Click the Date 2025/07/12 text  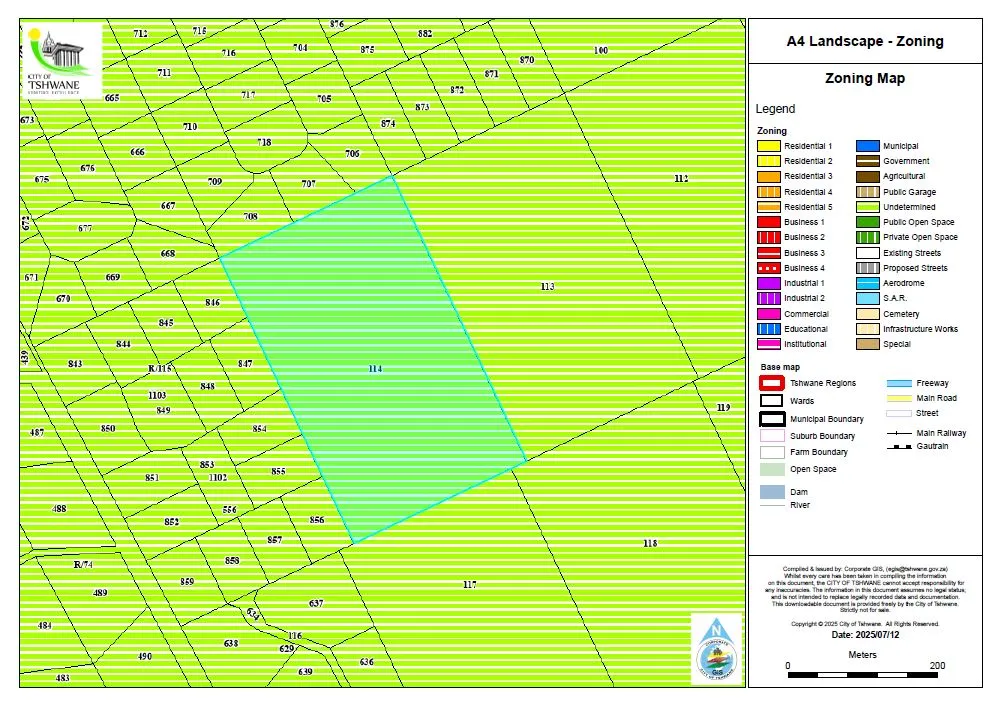[x=865, y=635]
